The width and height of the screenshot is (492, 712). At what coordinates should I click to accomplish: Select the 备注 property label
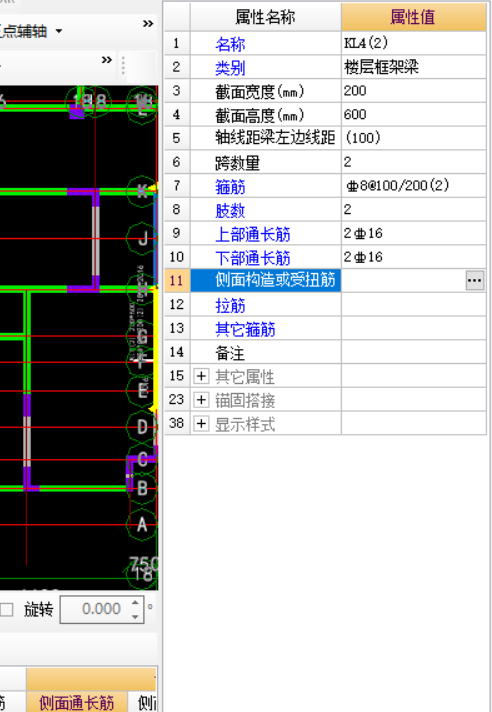pos(230,353)
